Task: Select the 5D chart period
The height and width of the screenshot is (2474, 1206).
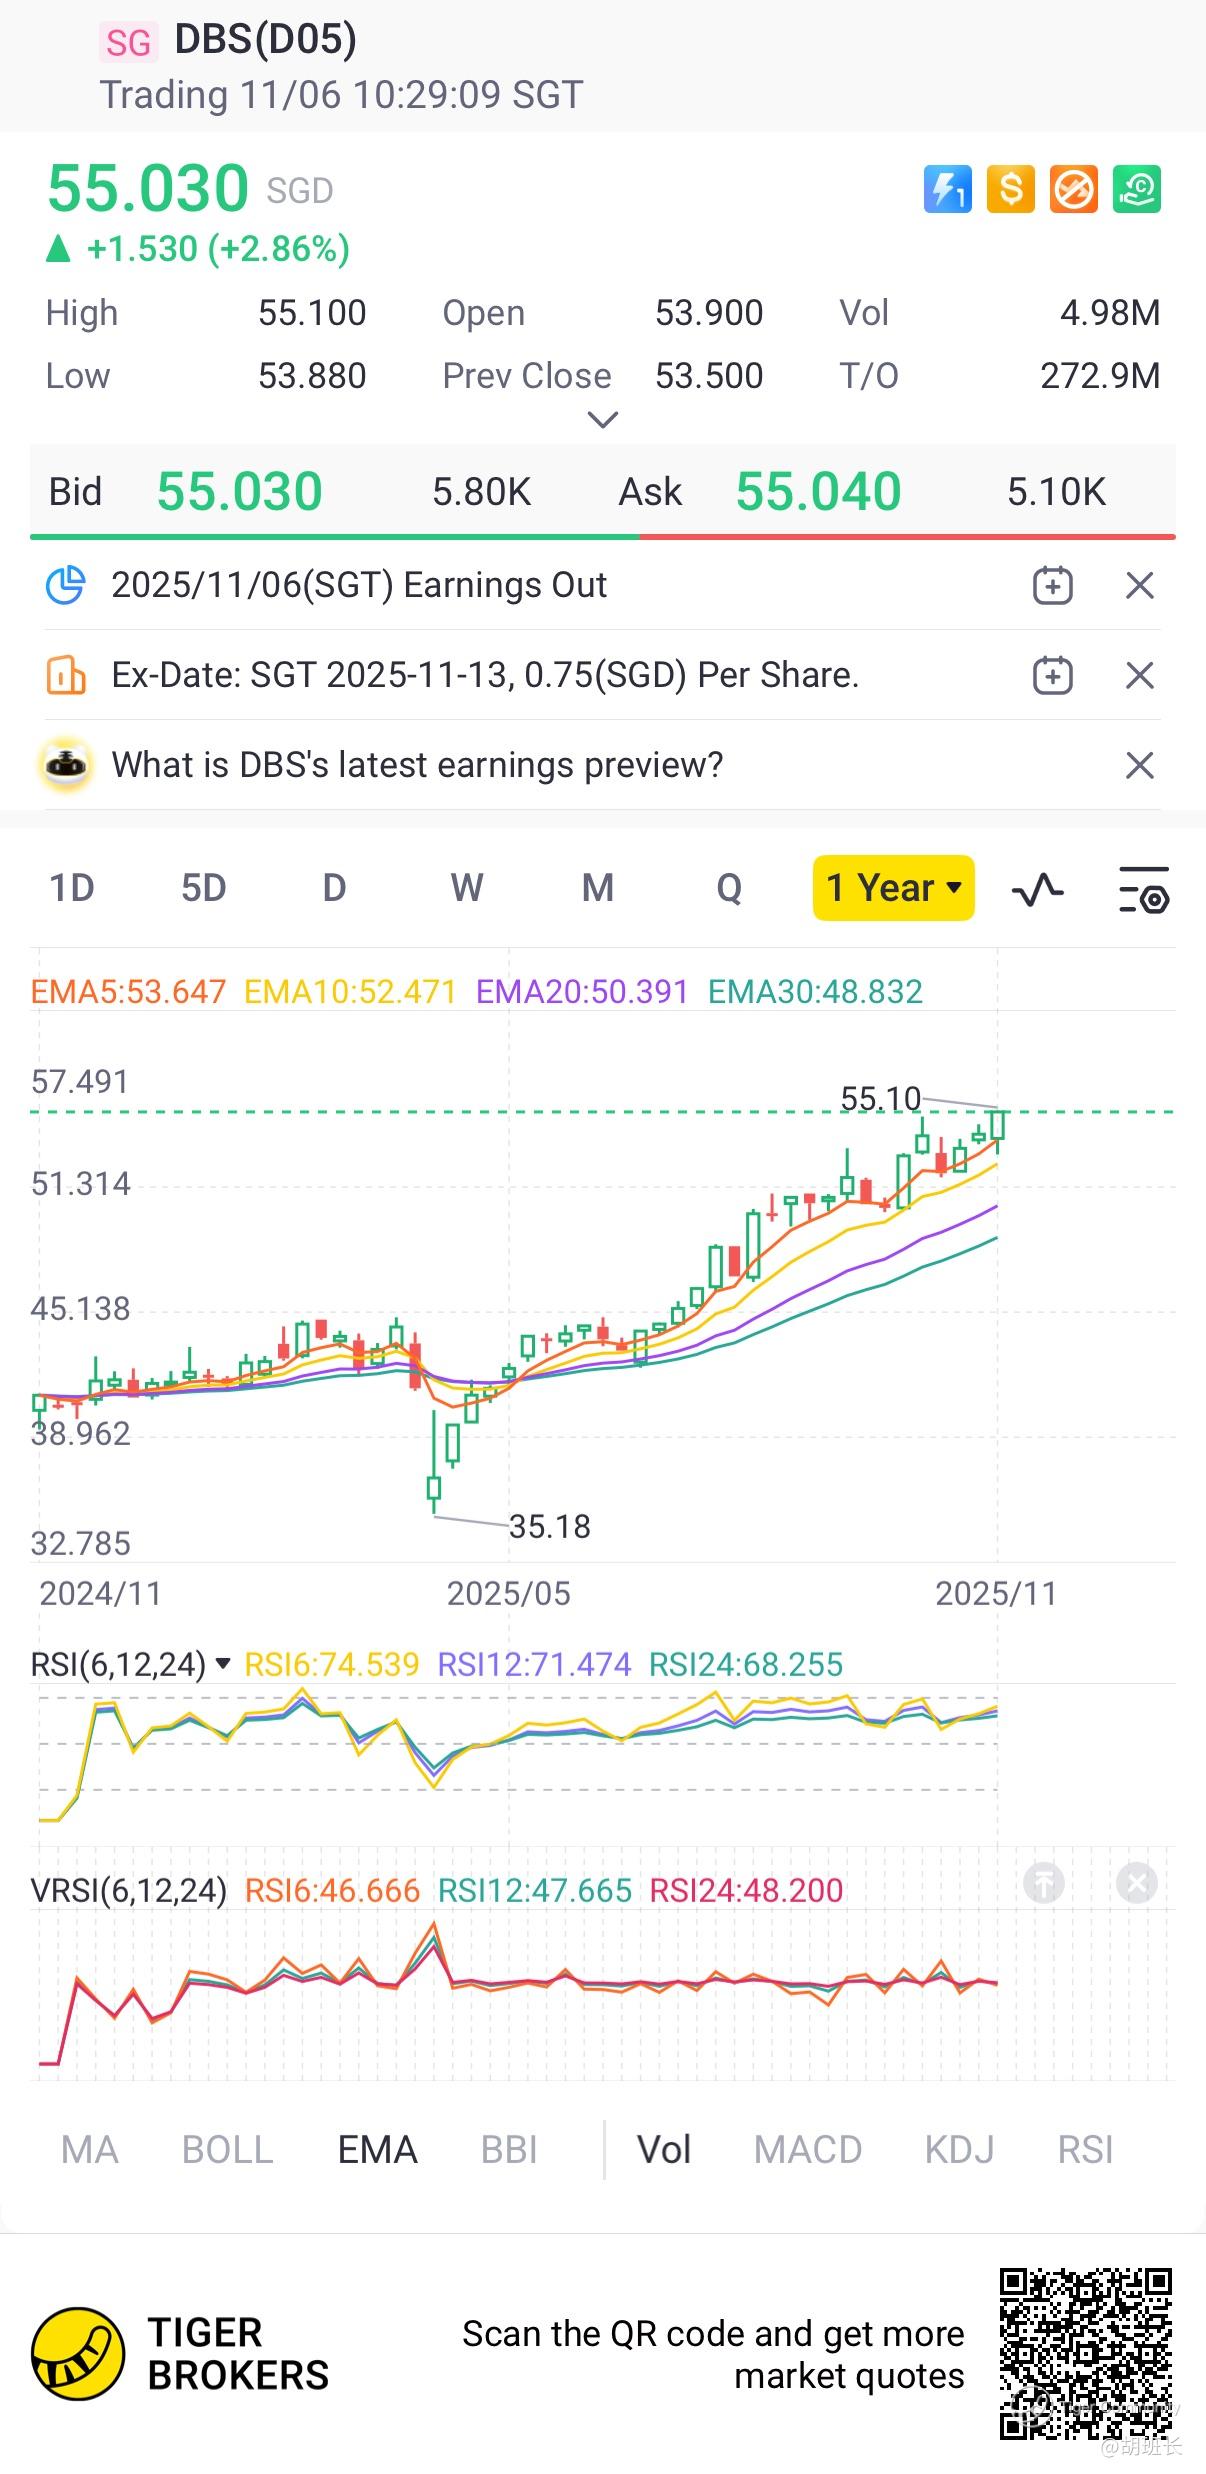Action: tap(203, 888)
